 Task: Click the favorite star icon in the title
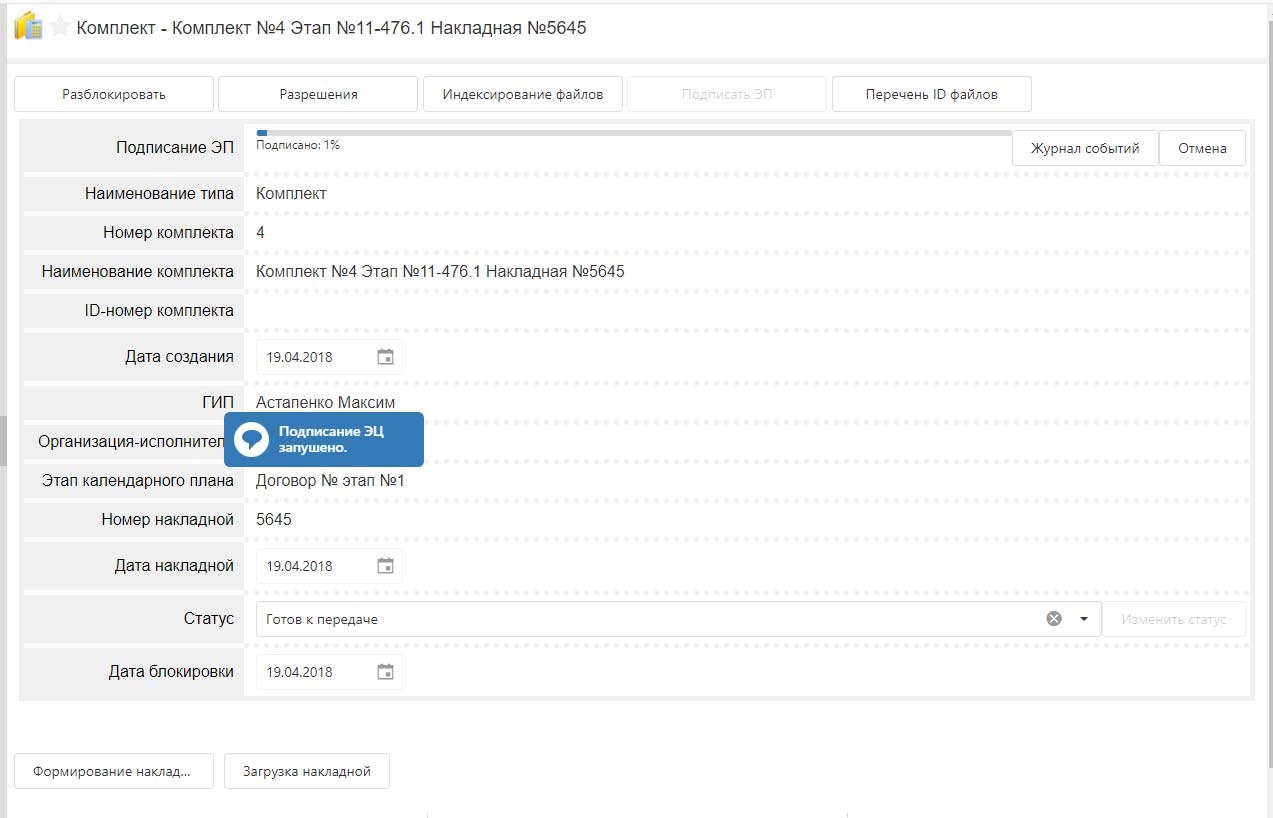pos(60,27)
